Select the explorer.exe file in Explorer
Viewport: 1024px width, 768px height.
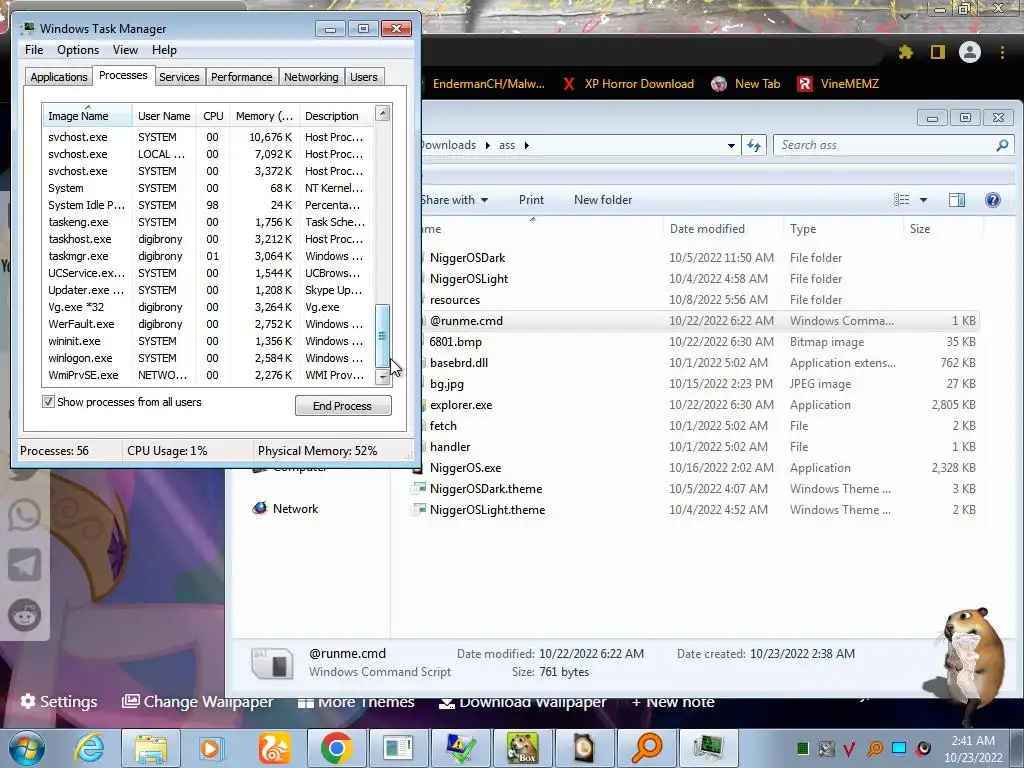(x=461, y=405)
